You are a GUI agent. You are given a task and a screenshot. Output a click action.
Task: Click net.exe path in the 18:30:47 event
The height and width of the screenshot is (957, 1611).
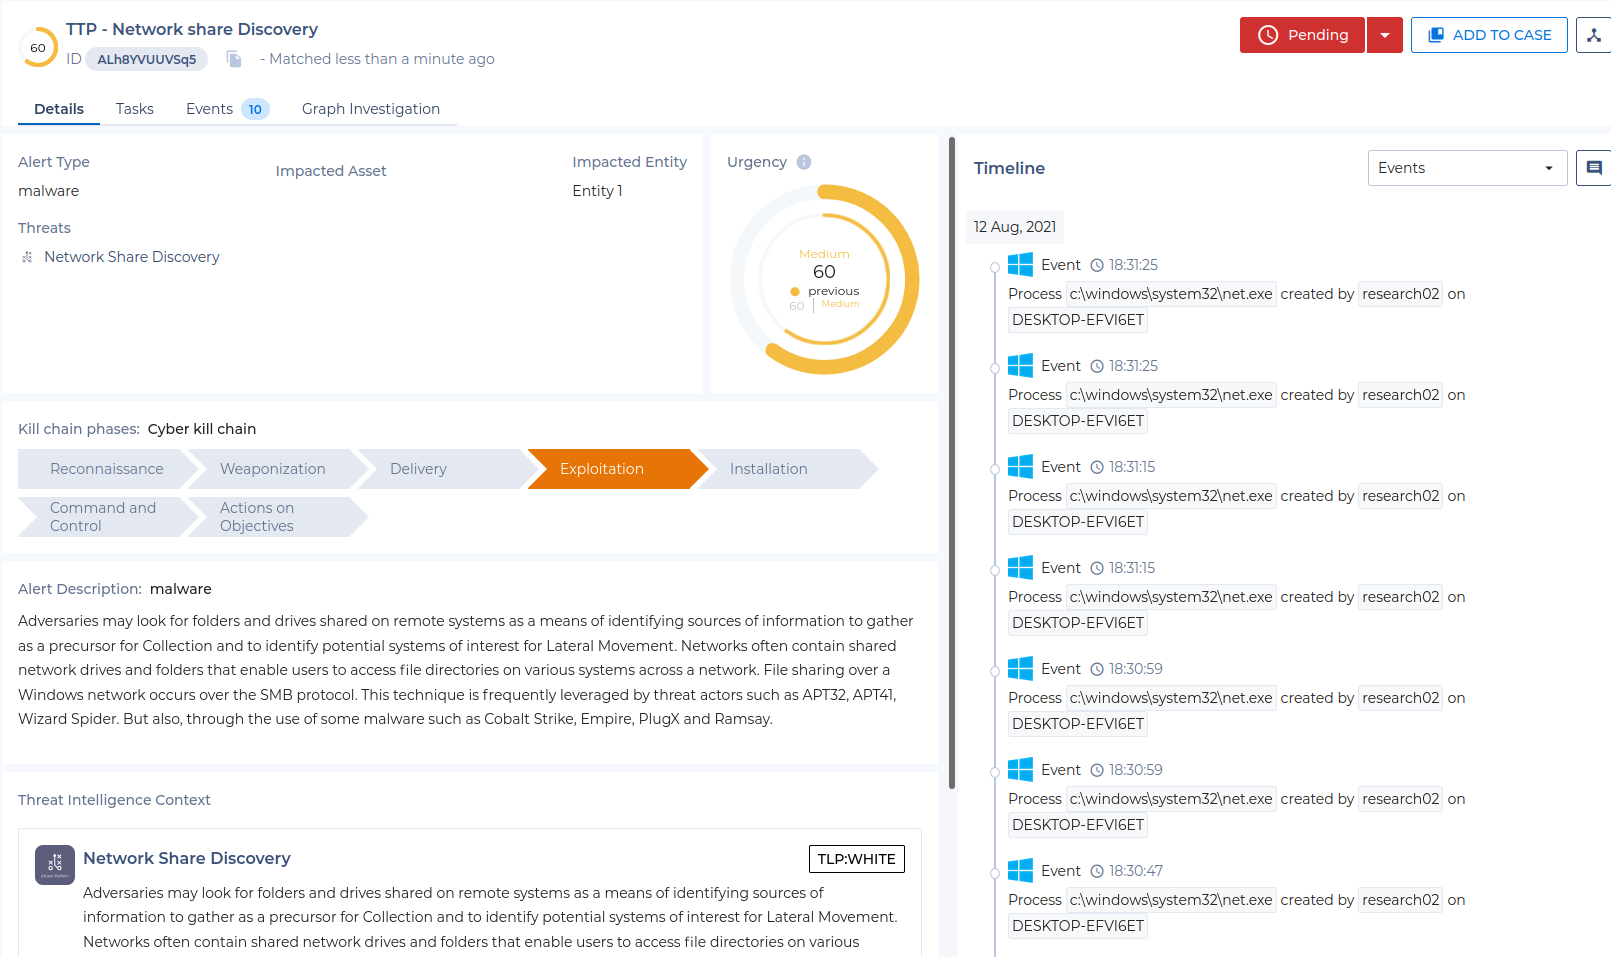click(1171, 900)
